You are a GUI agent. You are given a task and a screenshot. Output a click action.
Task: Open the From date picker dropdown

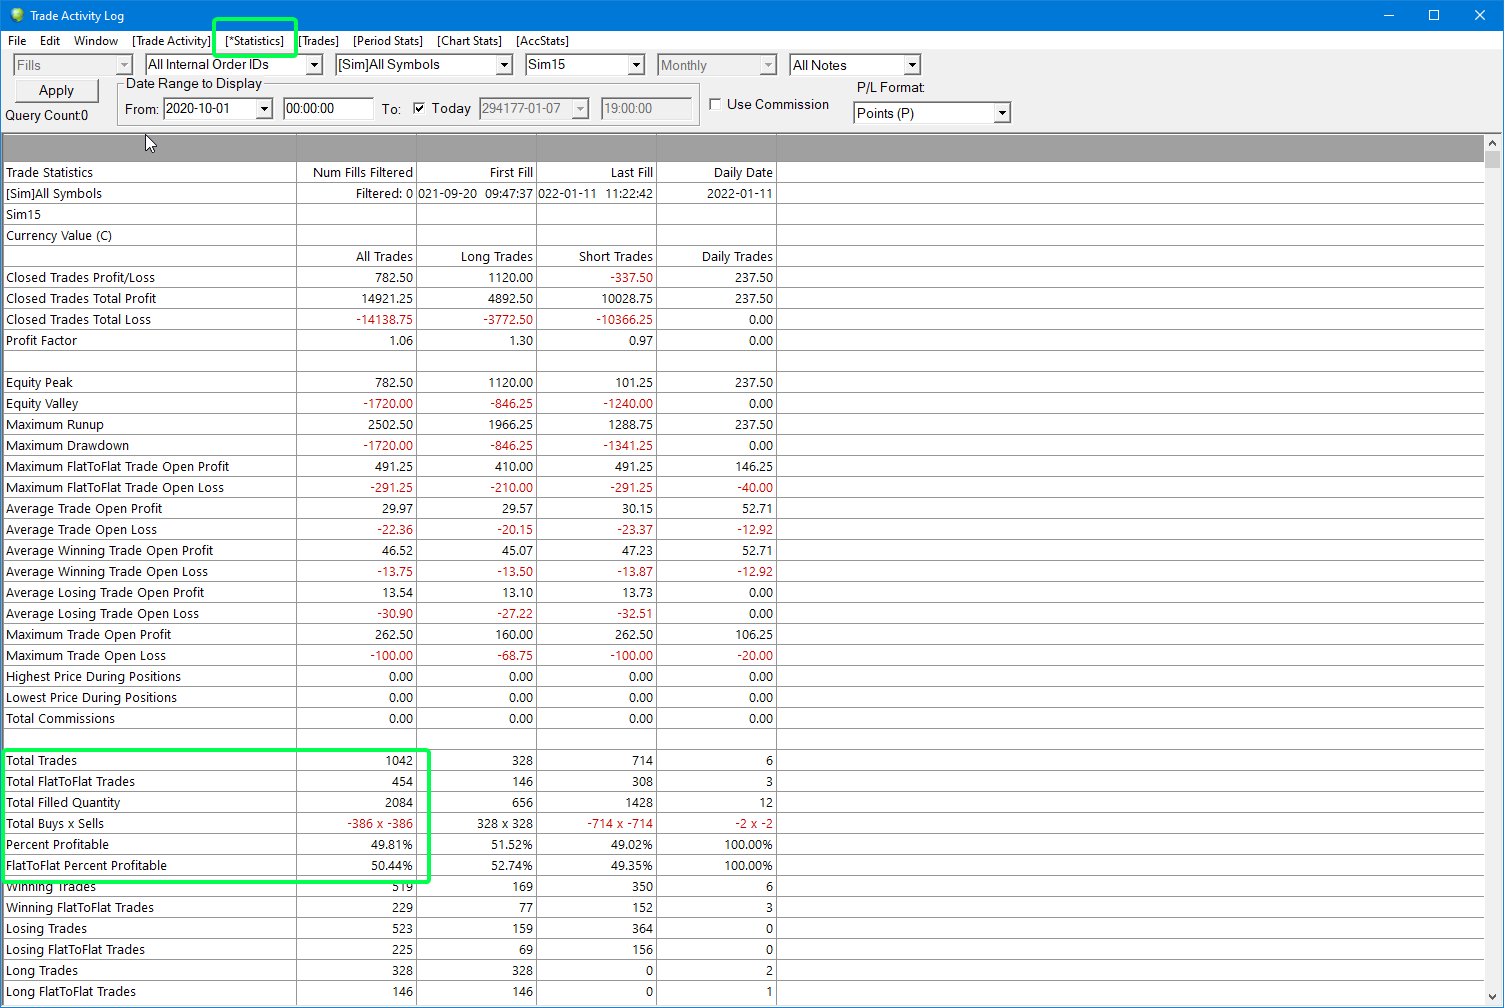pyautogui.click(x=264, y=109)
